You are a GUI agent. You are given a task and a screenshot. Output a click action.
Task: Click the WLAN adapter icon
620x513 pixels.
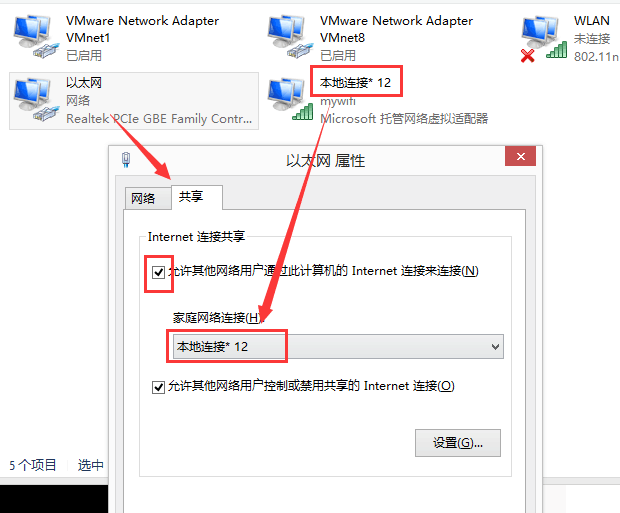[544, 38]
